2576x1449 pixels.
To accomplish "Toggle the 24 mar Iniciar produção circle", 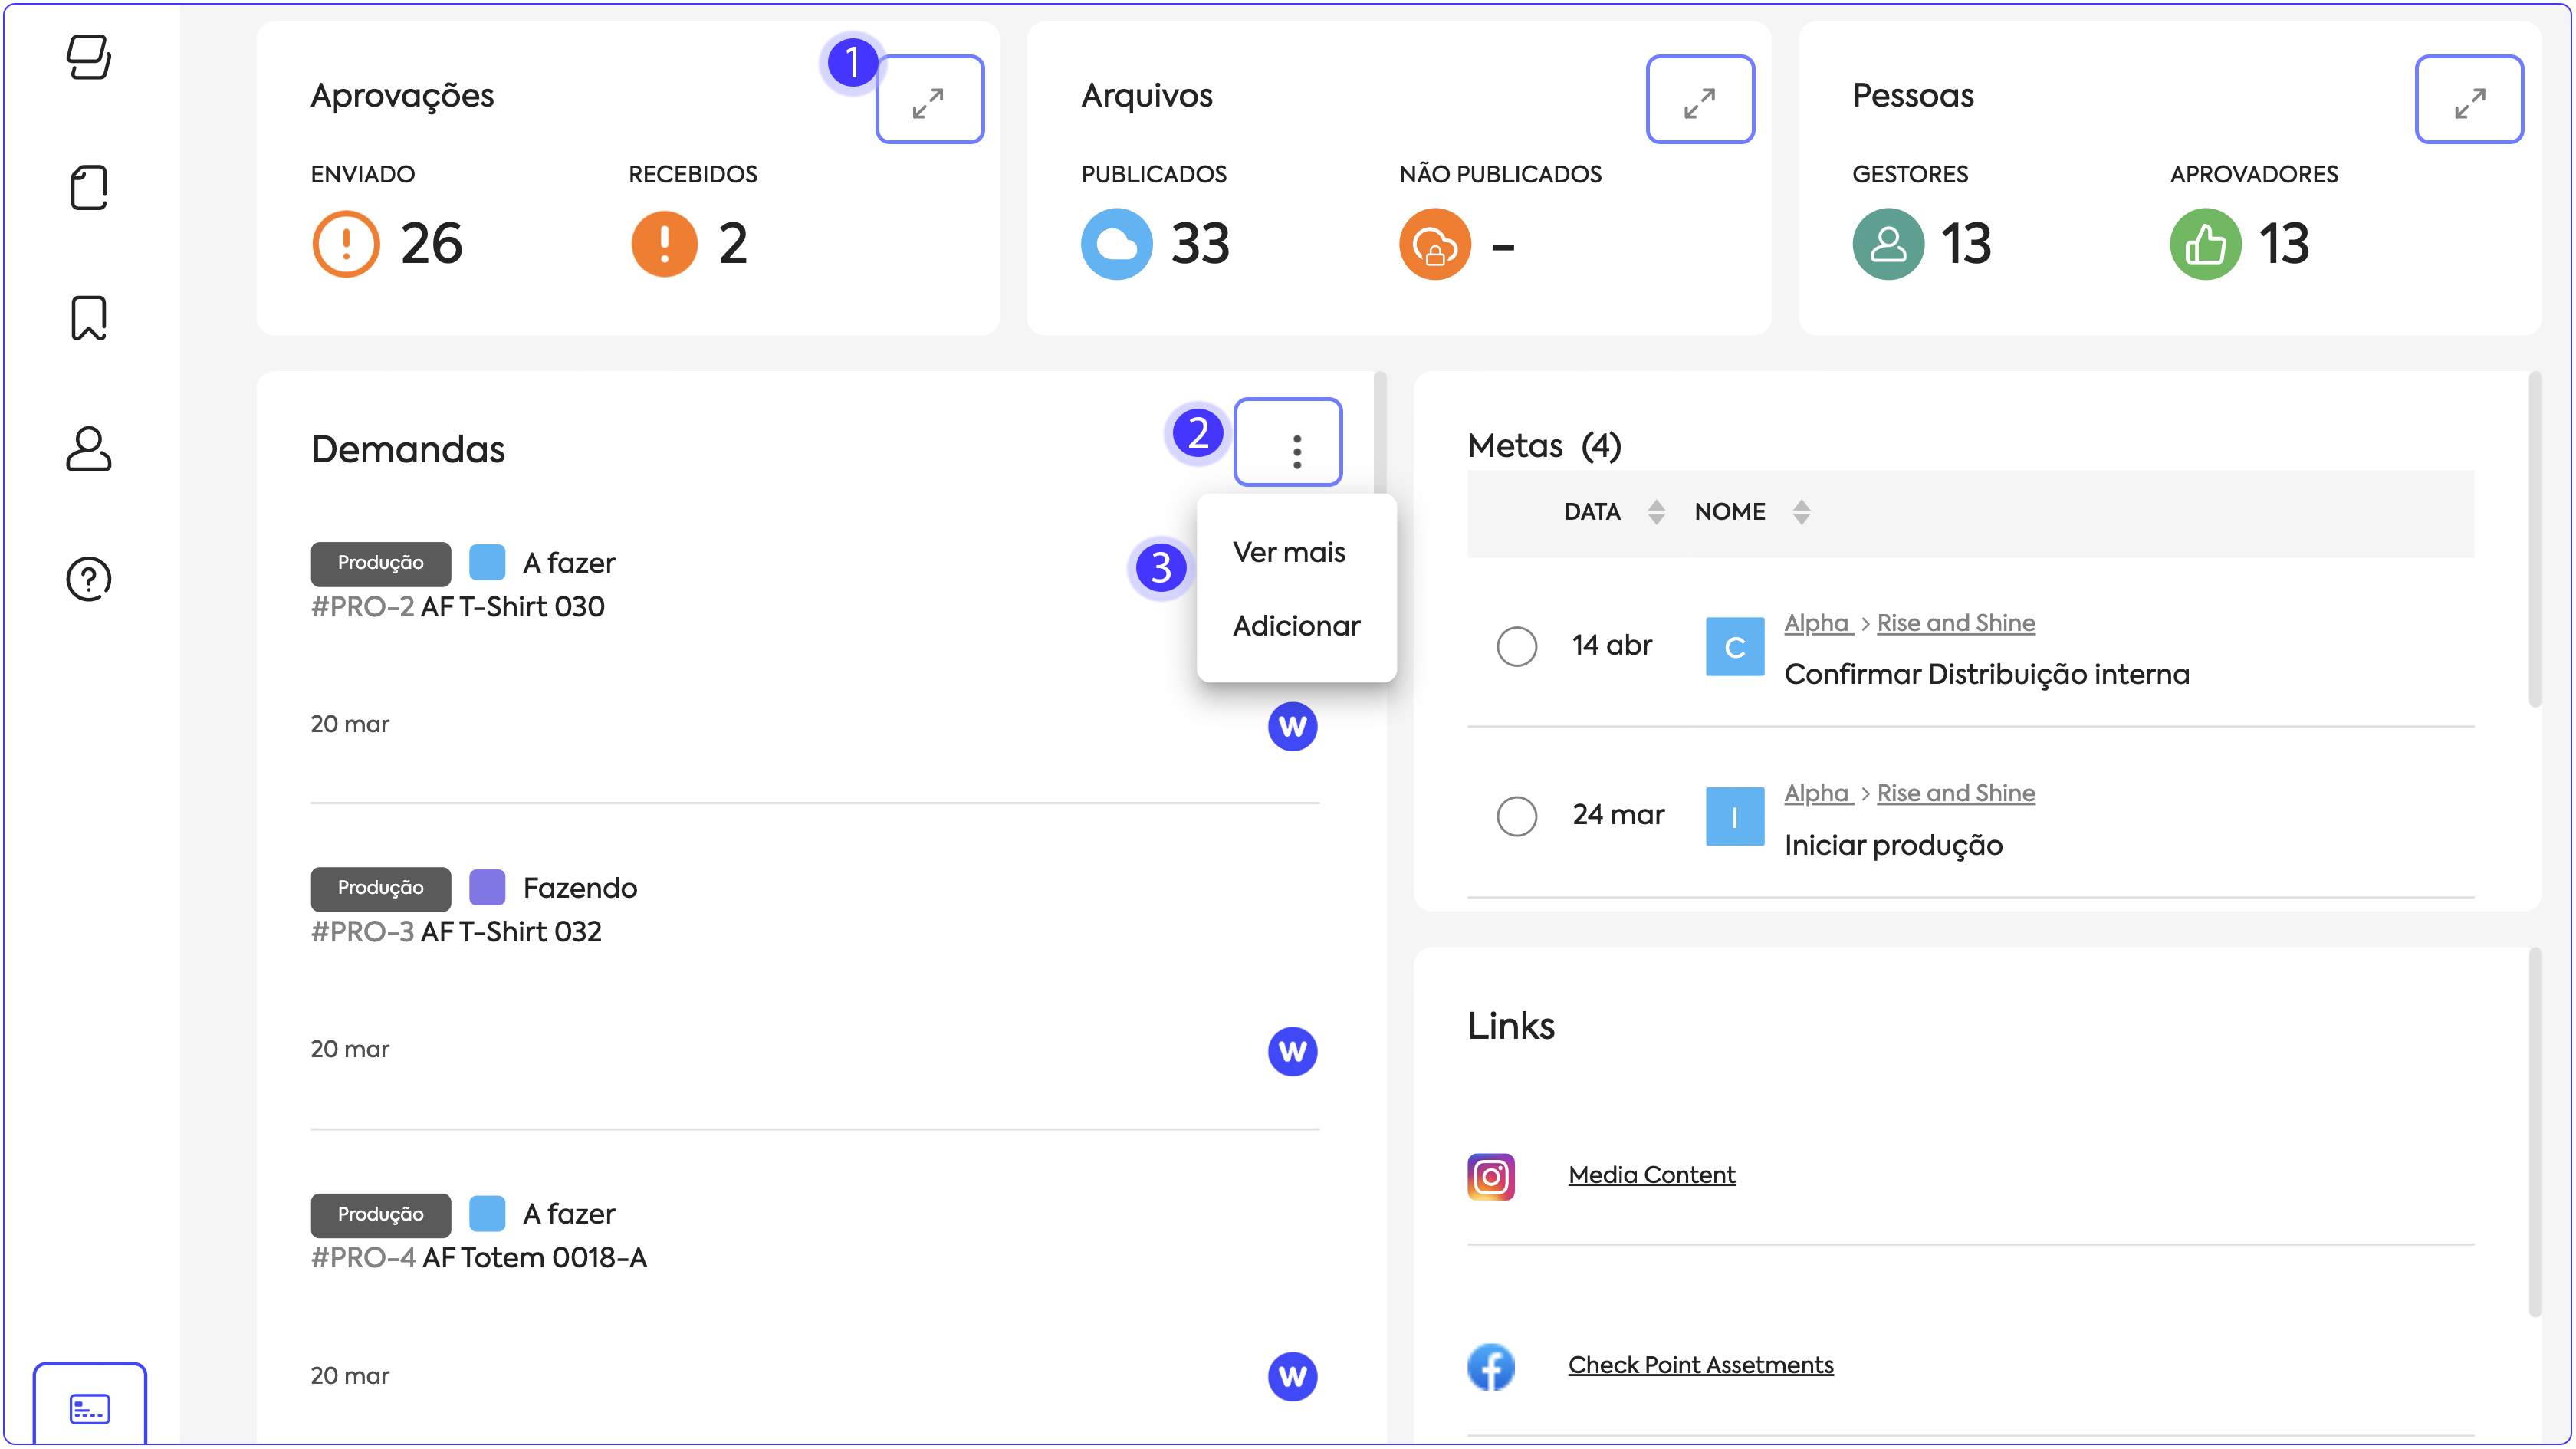I will (1516, 816).
